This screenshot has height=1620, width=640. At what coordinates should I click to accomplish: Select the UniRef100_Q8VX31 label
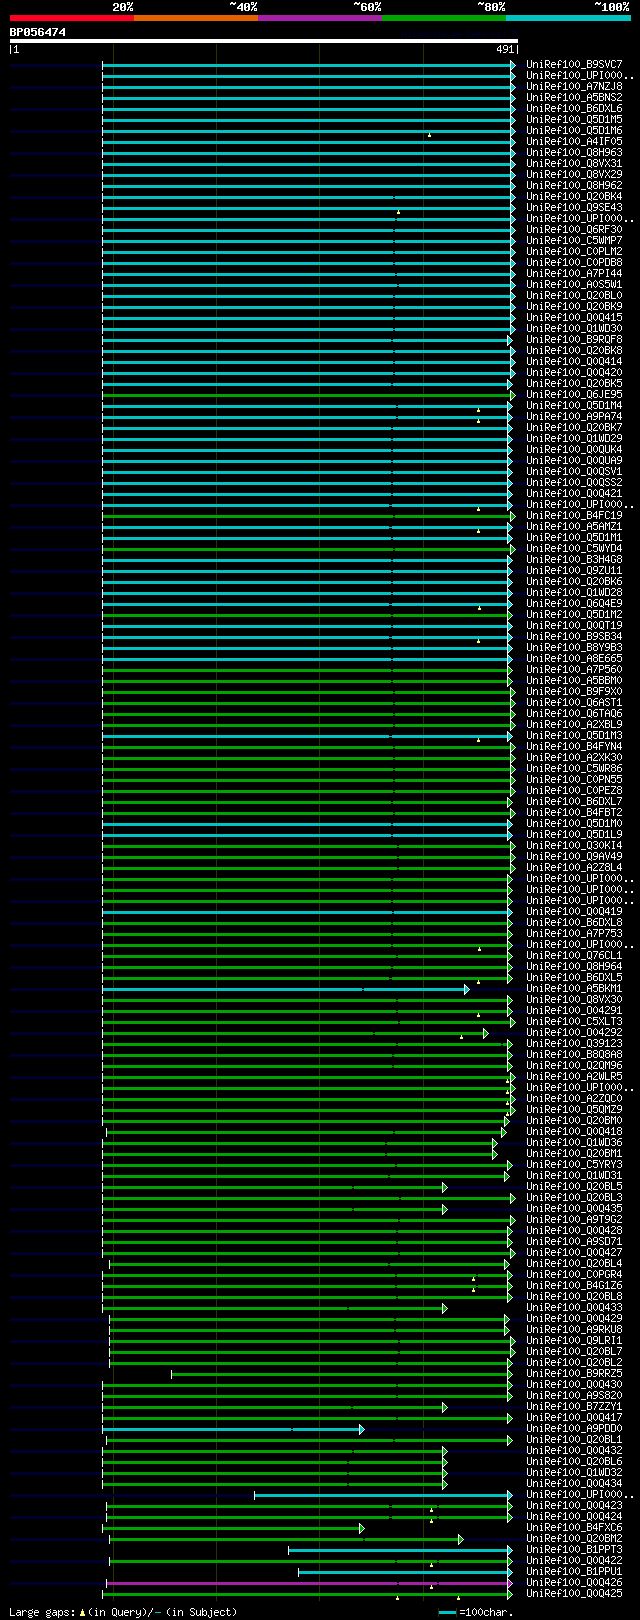(574, 164)
